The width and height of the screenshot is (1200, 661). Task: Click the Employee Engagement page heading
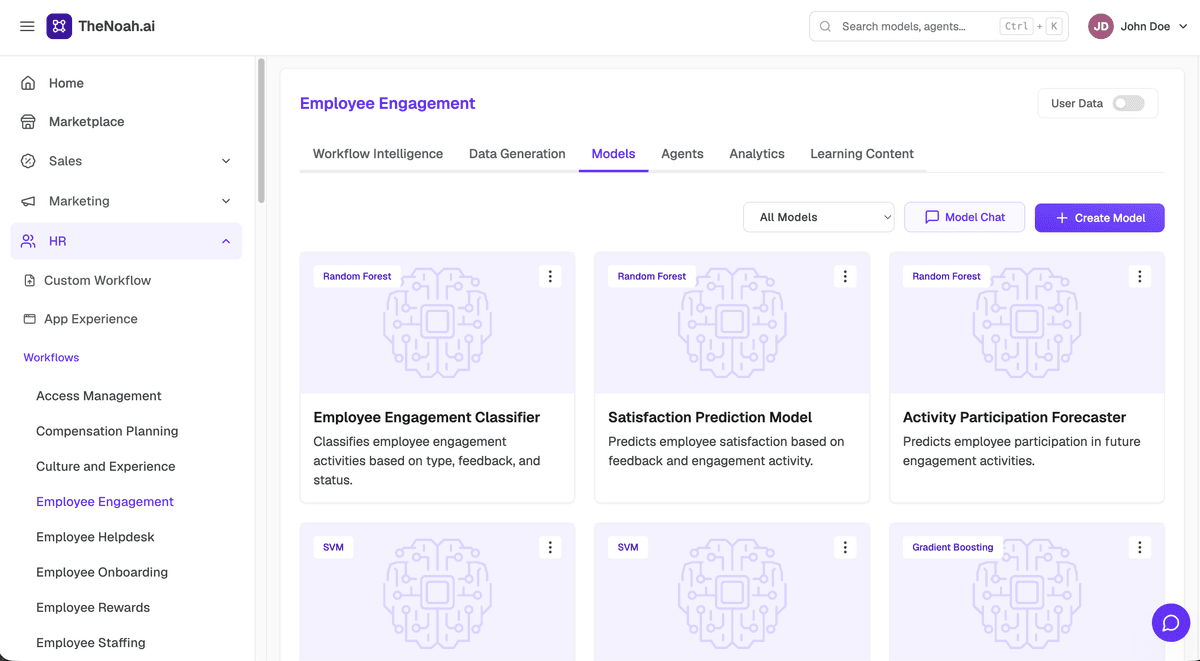[387, 103]
